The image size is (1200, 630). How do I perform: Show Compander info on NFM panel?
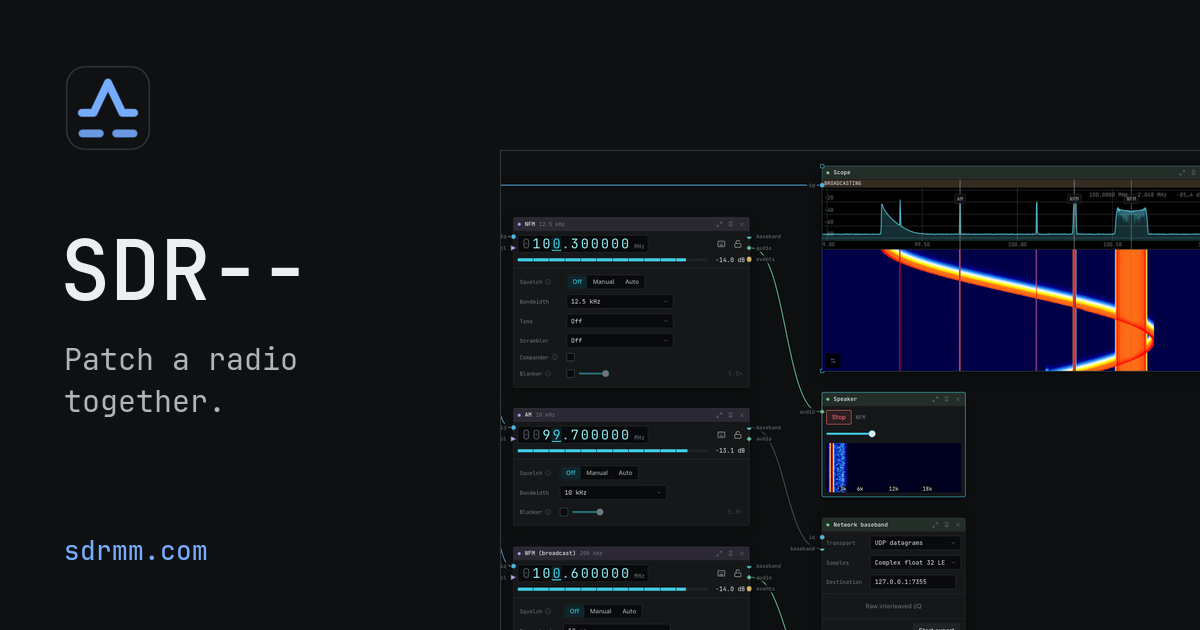(555, 357)
